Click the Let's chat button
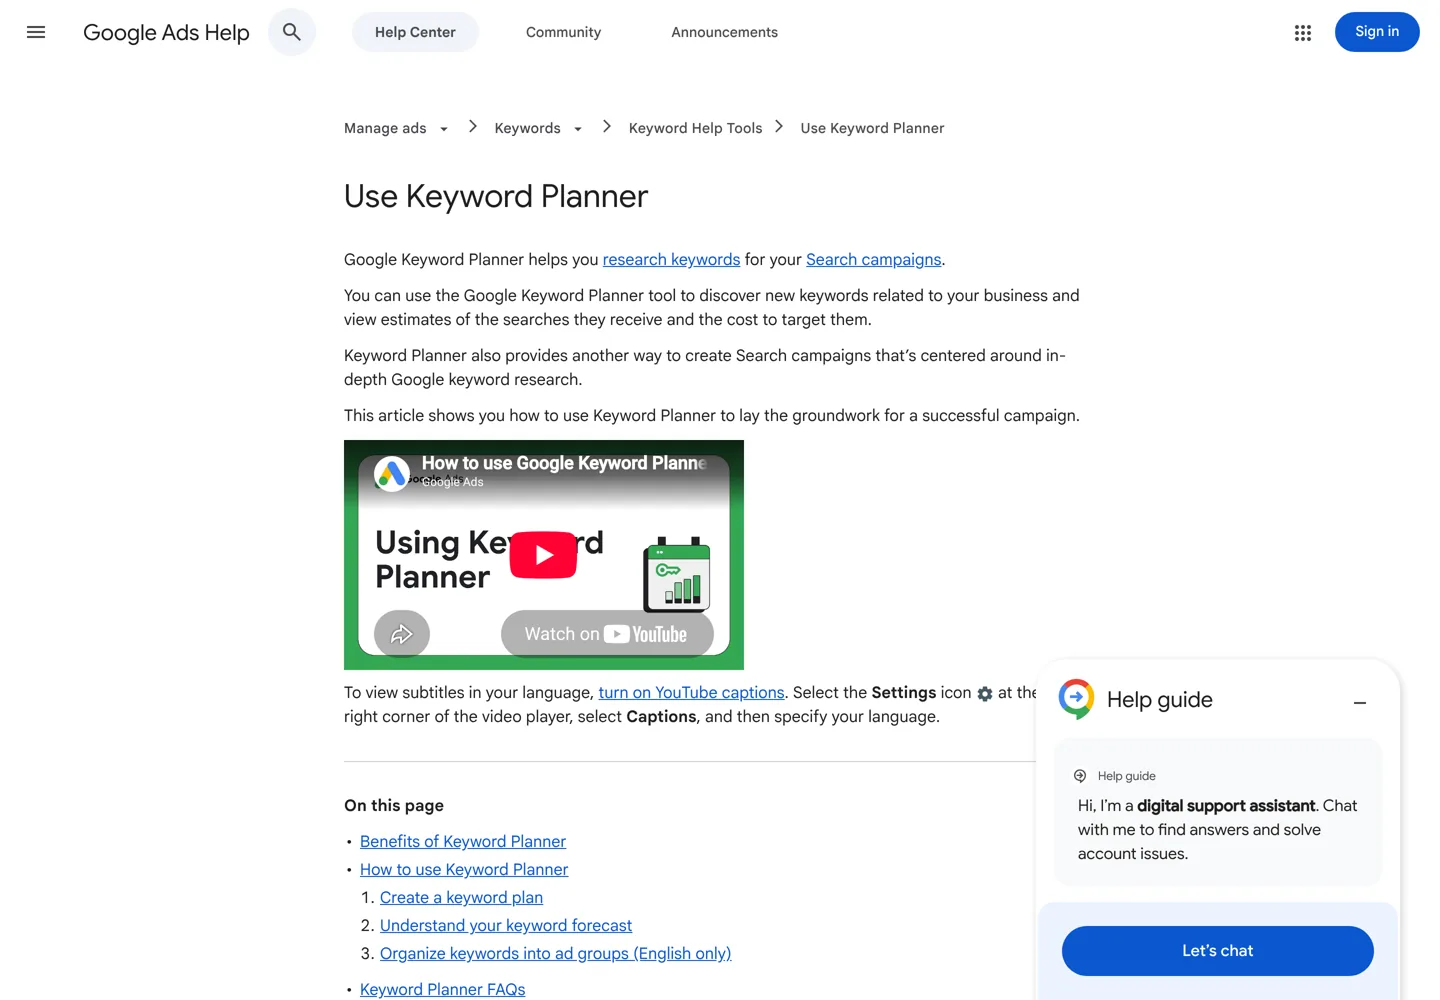1440x1000 pixels. 1217,951
